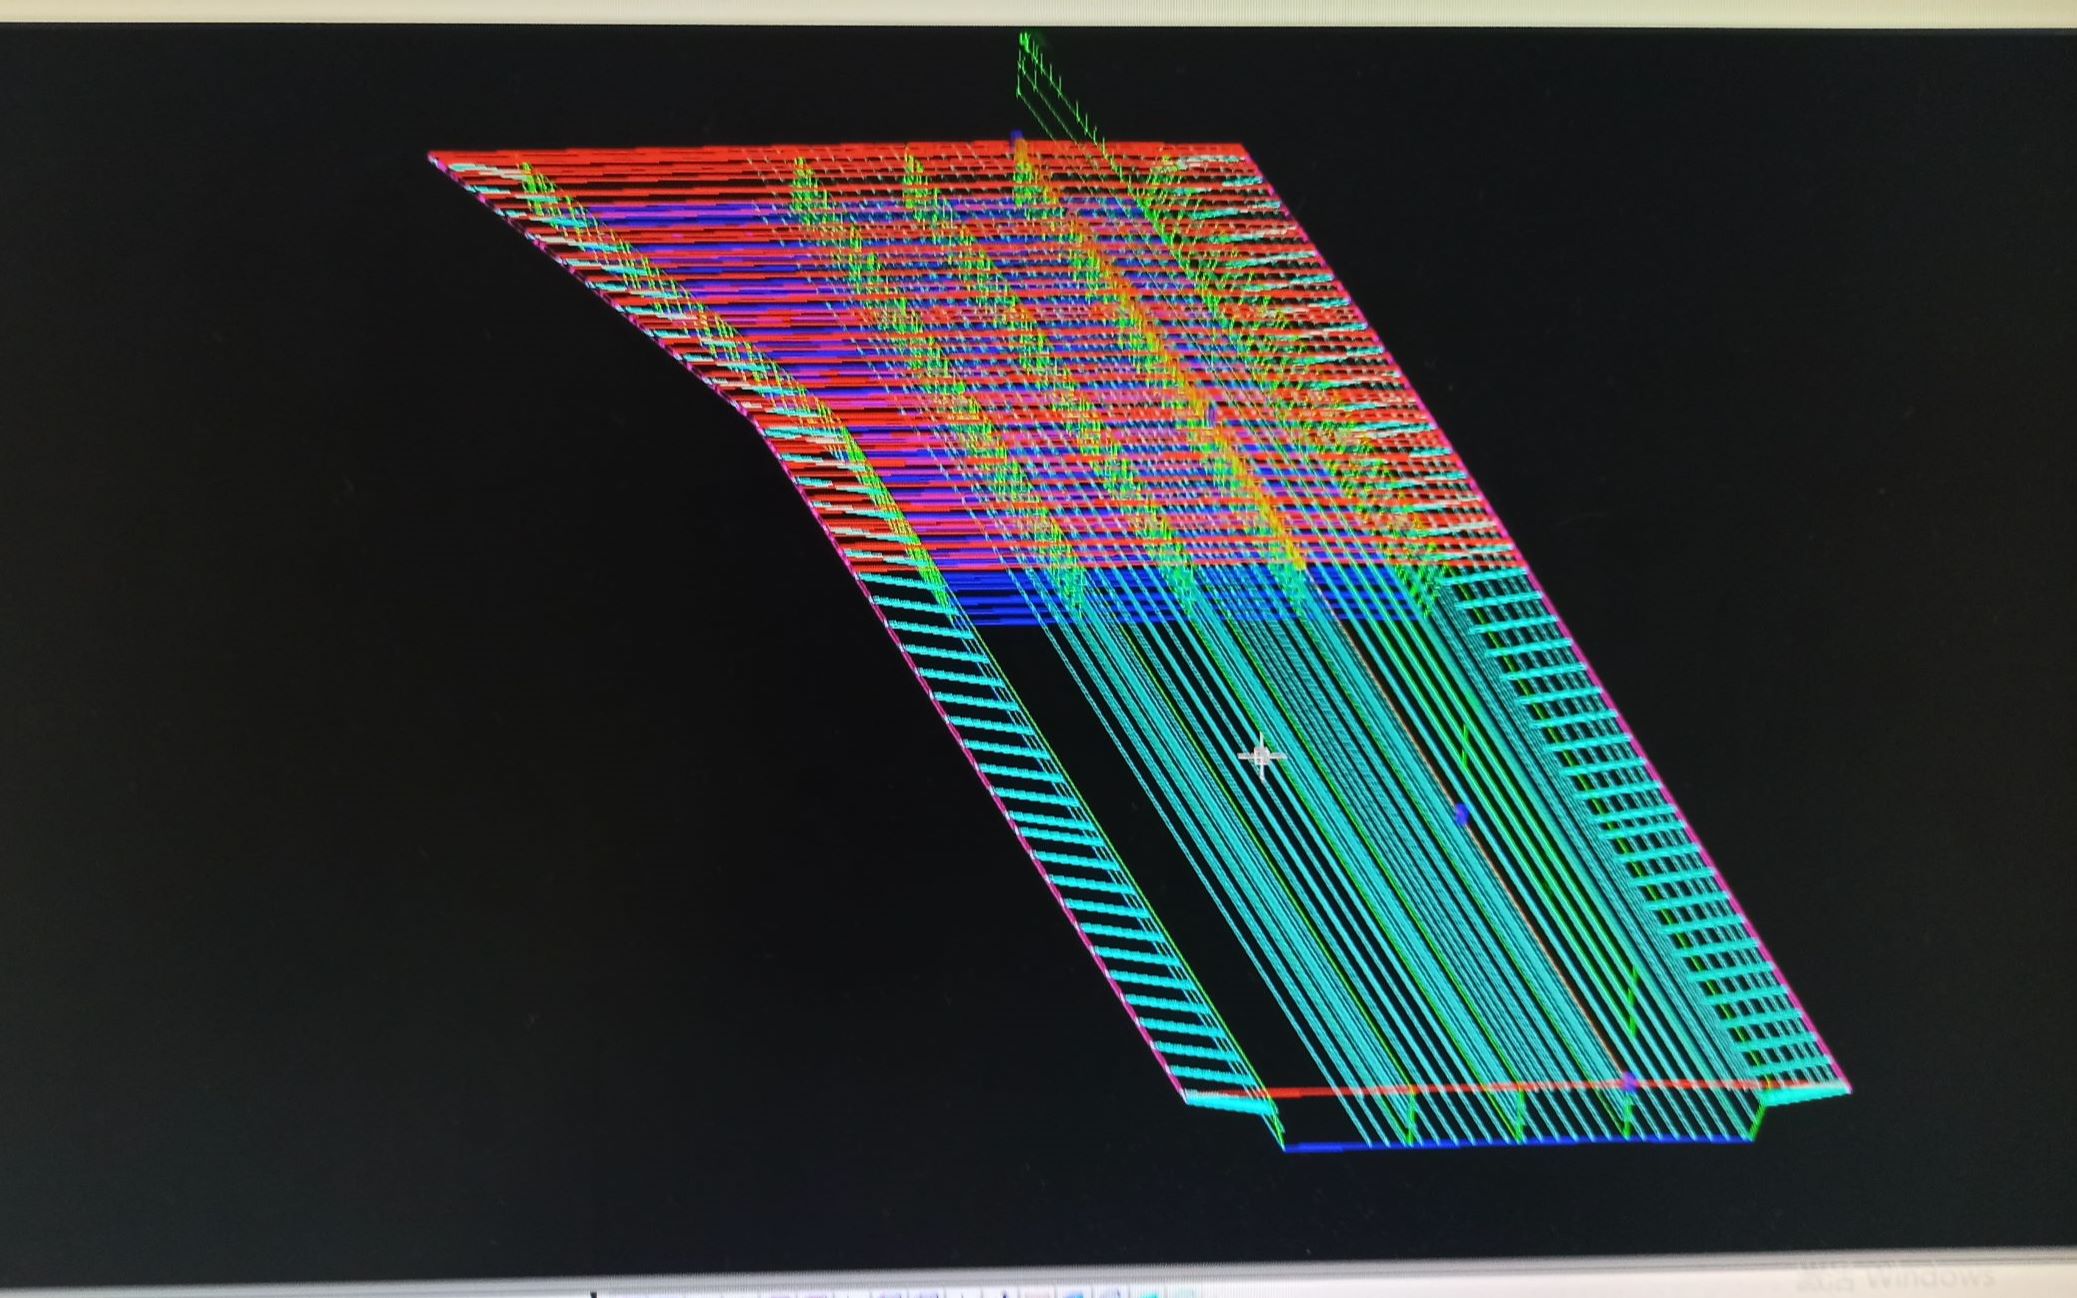Click the green vertical tick in cyan area

pyautogui.click(x=1466, y=742)
